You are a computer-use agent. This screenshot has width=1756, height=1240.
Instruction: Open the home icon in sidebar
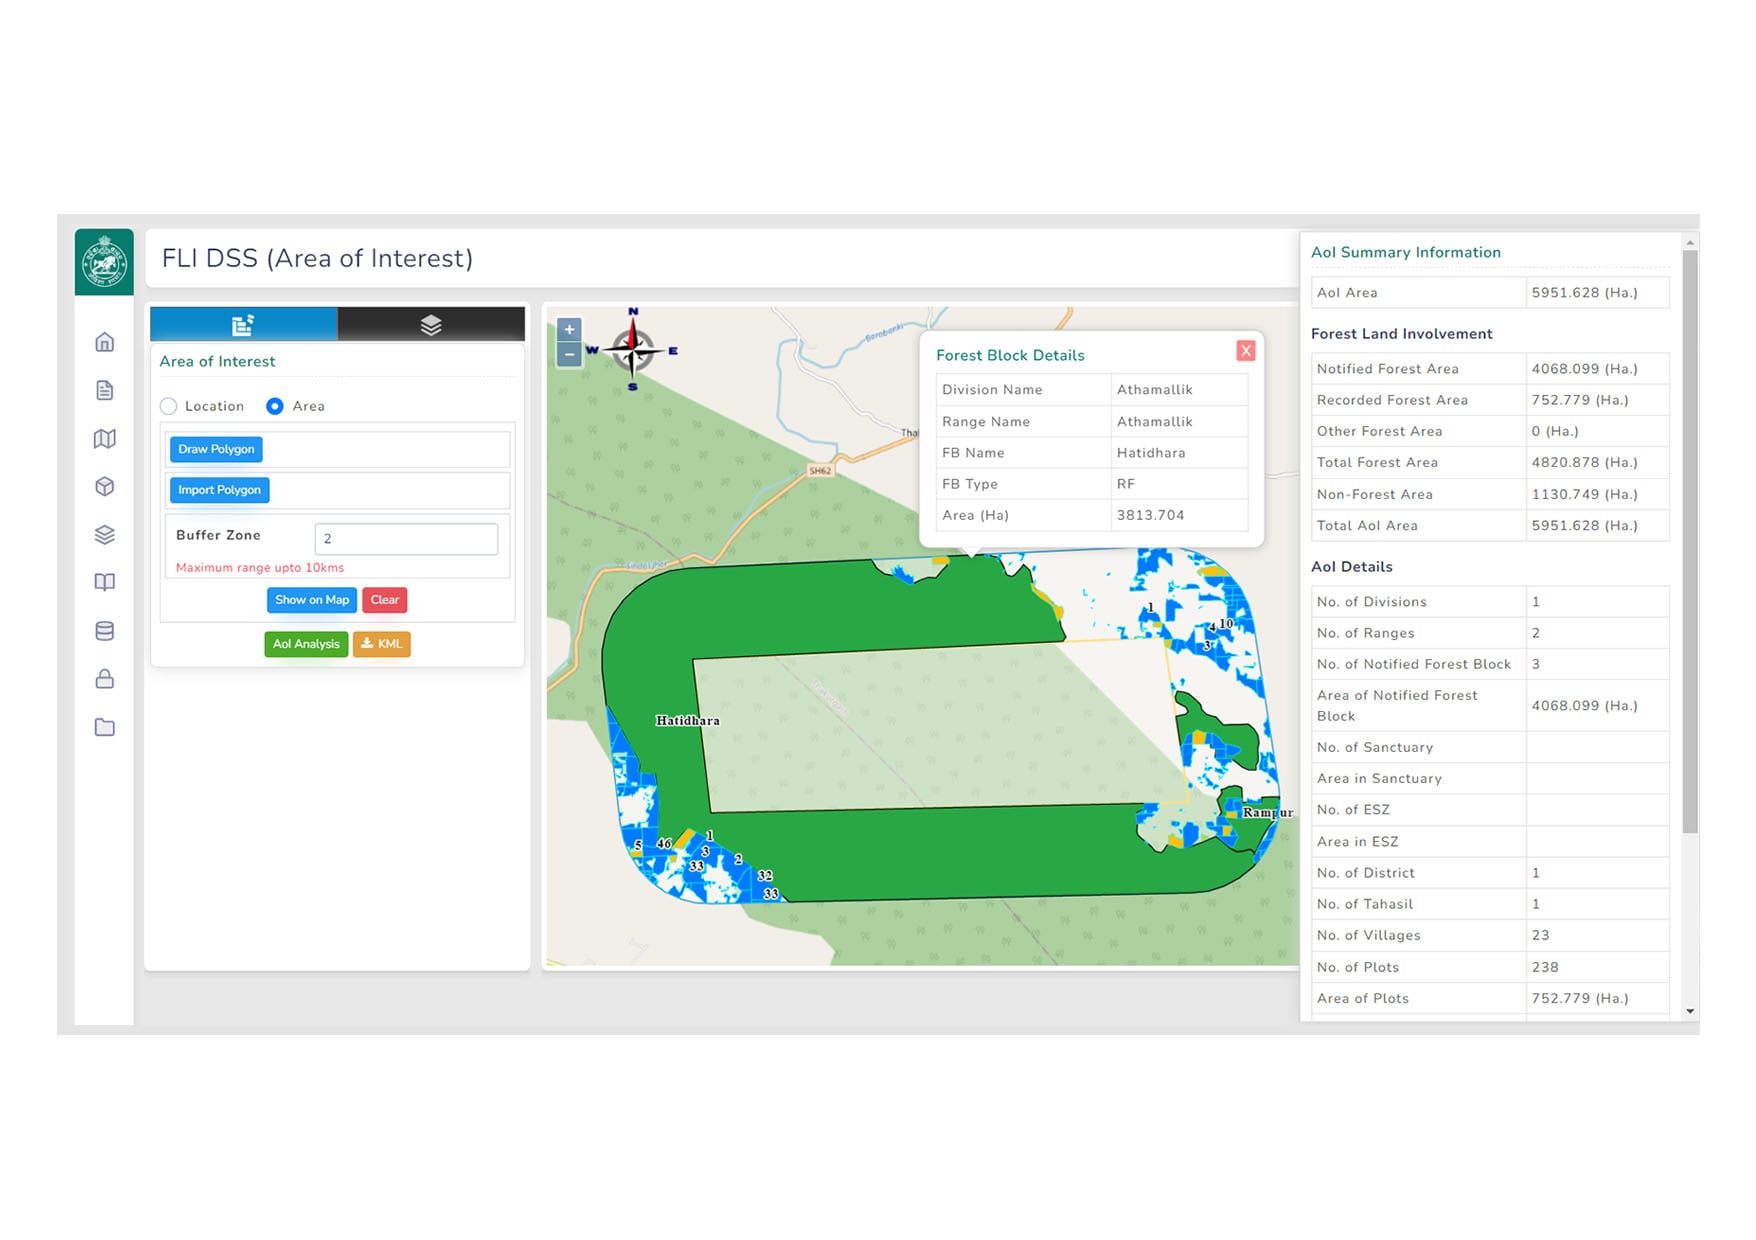[104, 342]
